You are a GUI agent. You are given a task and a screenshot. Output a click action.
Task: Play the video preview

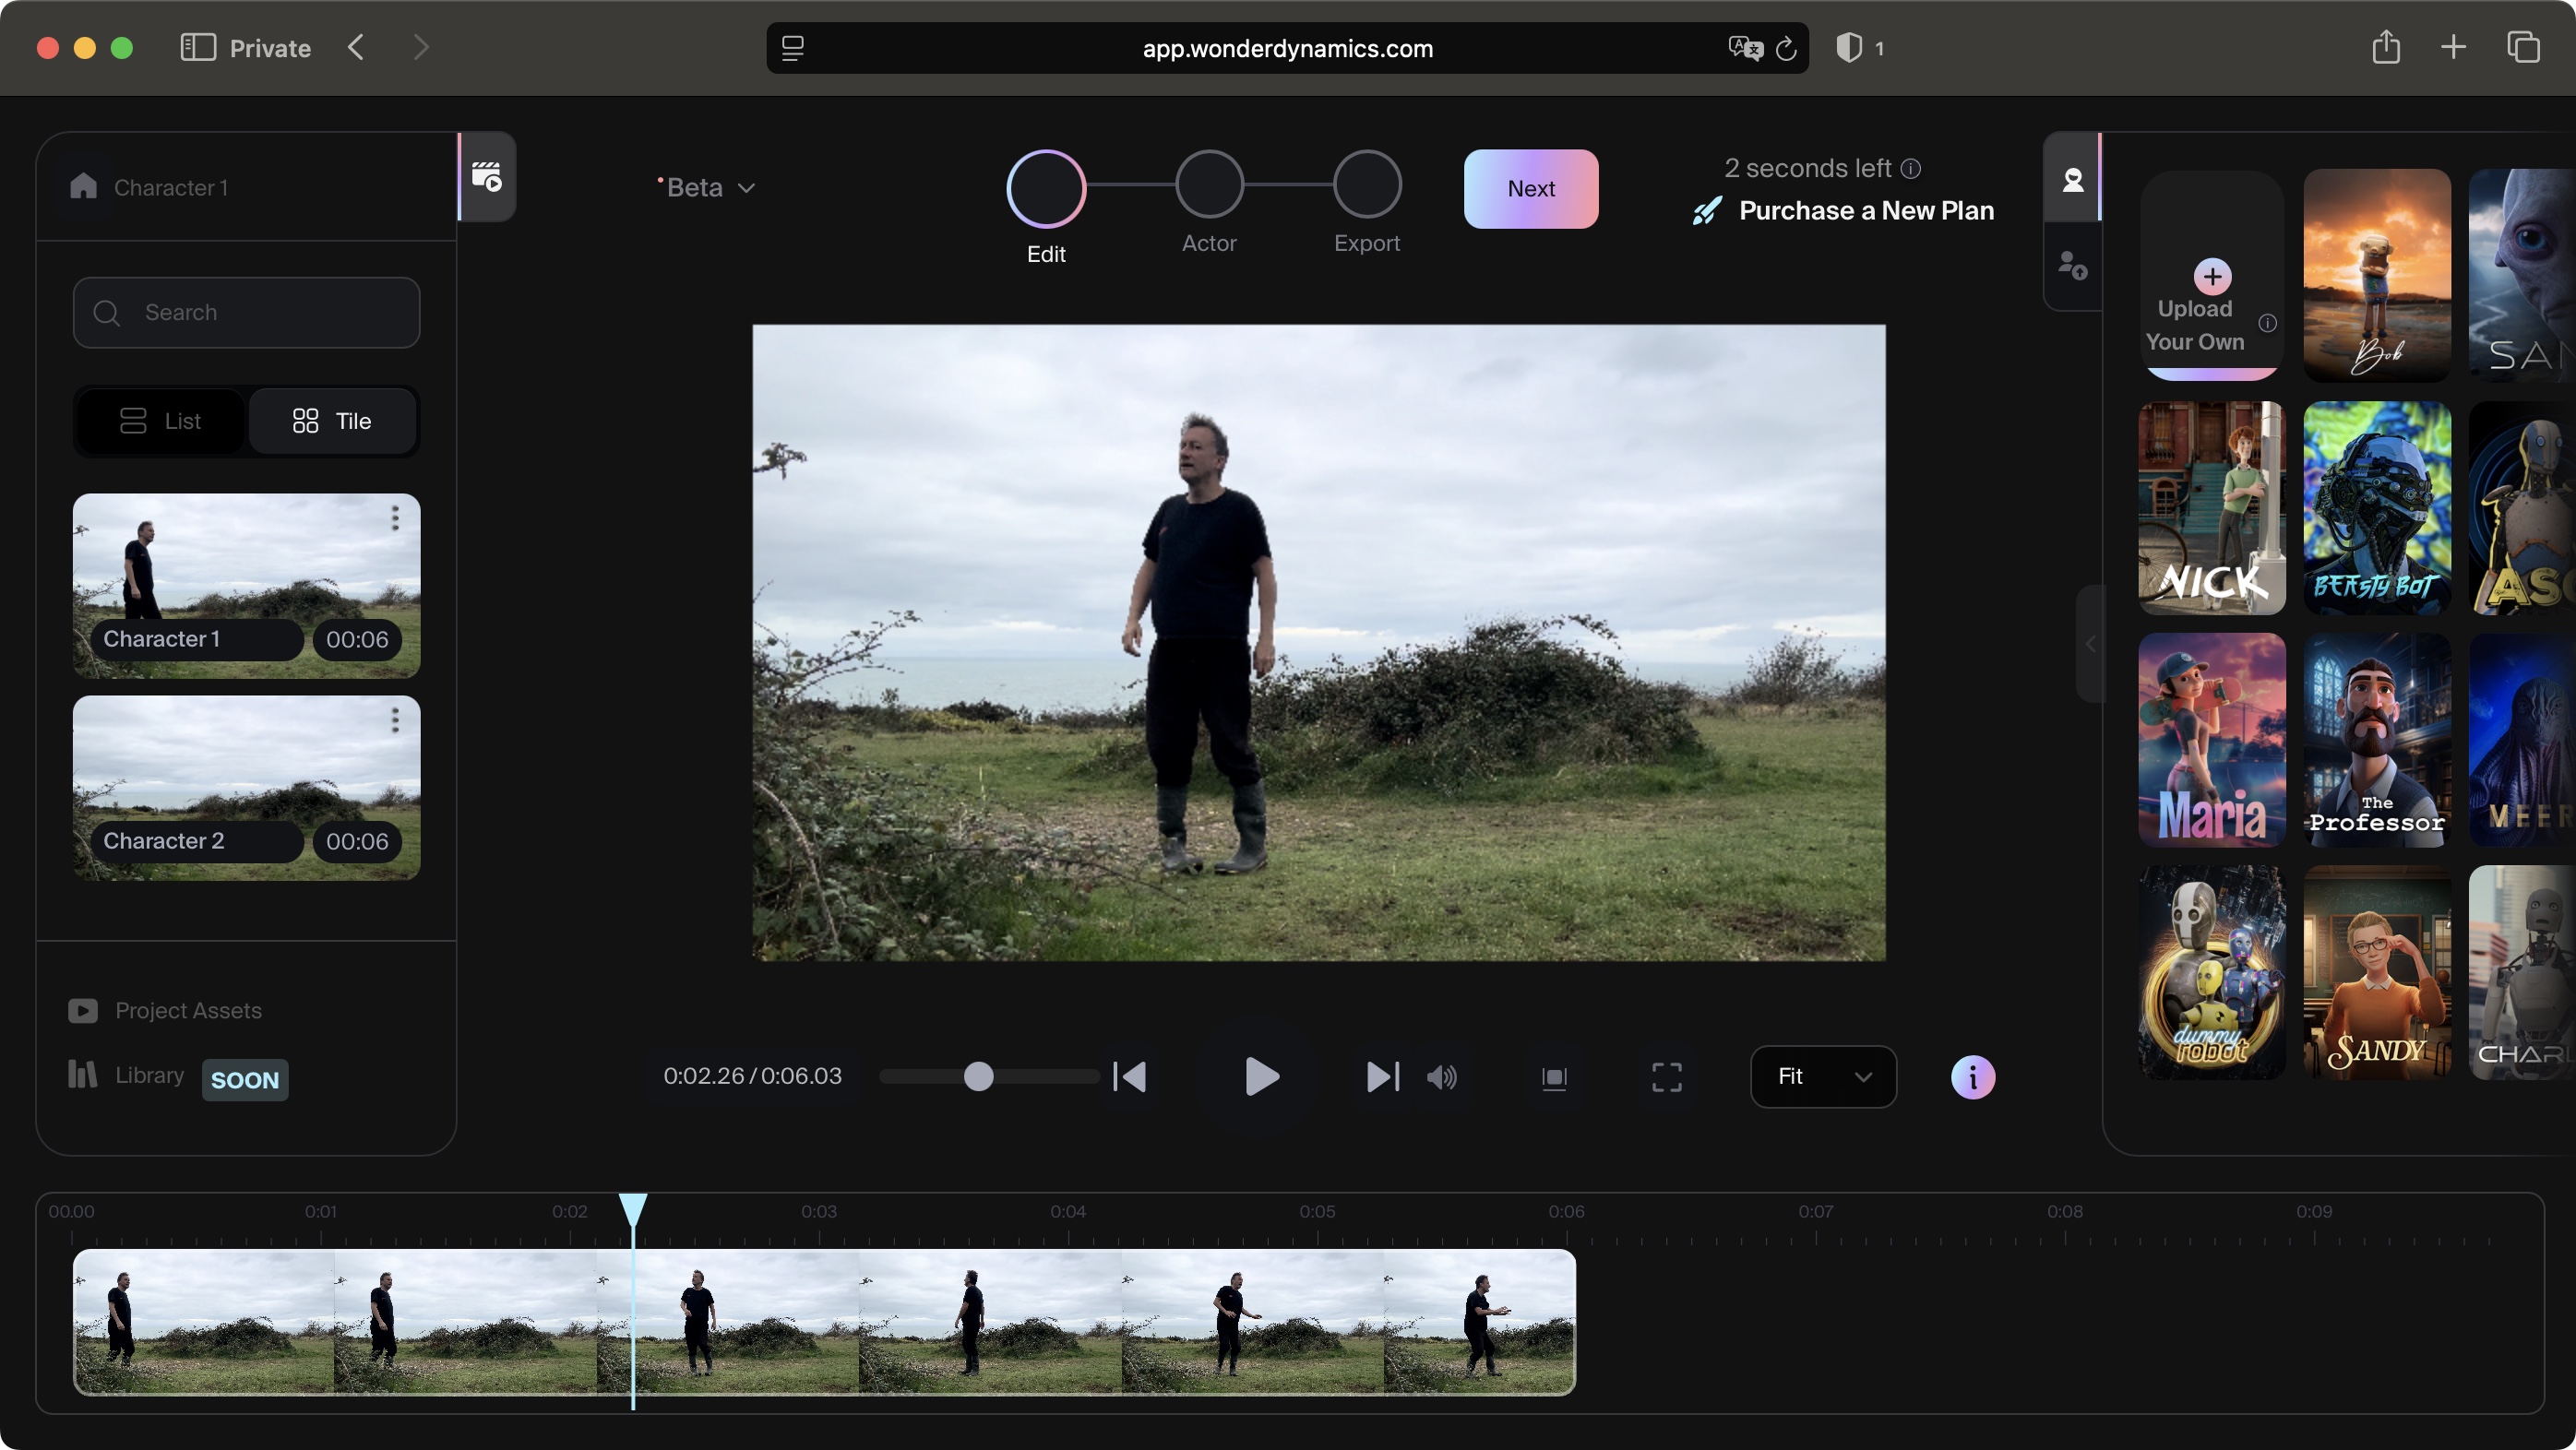1261,1077
